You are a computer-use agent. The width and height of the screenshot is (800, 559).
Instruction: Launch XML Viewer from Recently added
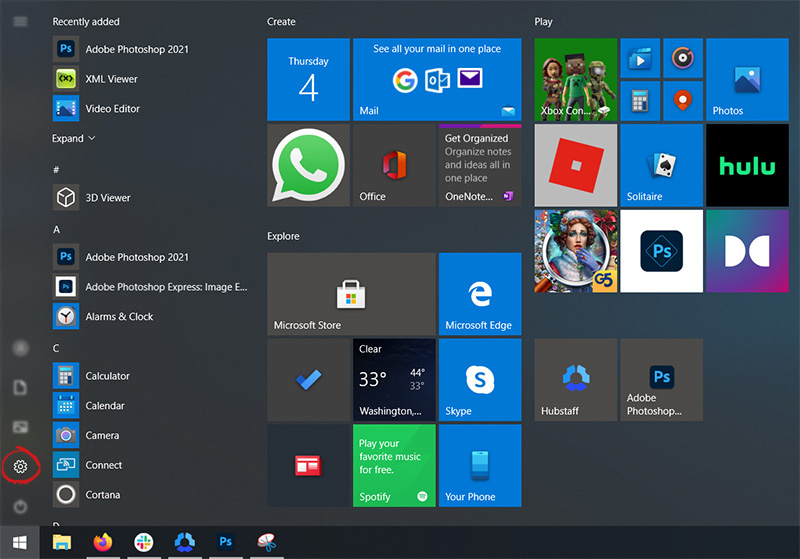[x=151, y=79]
